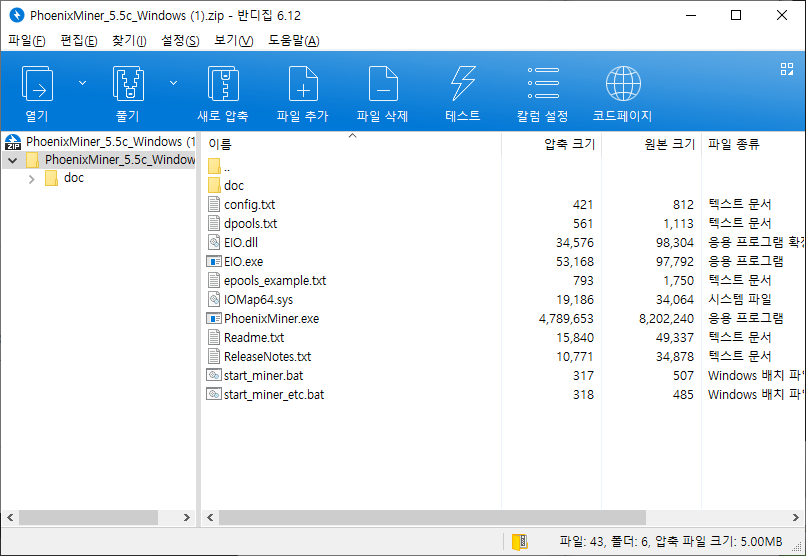Select the start_miner.bat file icon
806x556 pixels.
(214, 376)
